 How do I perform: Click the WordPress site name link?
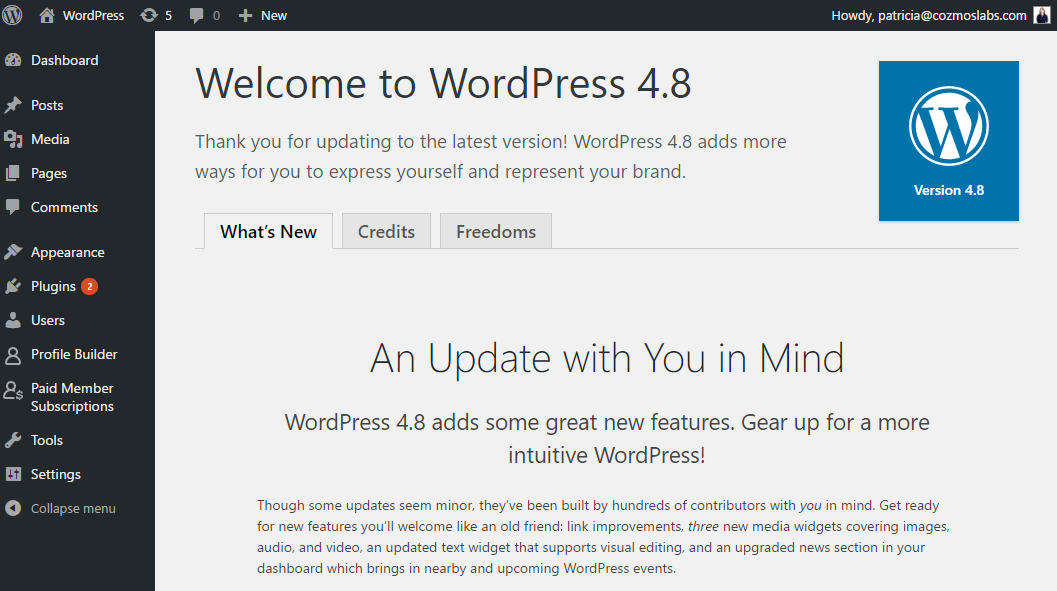94,15
